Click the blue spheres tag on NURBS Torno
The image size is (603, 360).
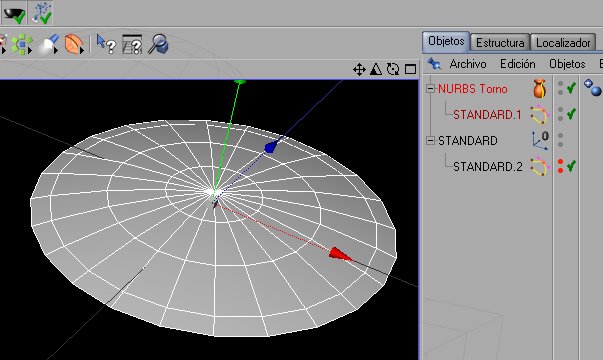pyautogui.click(x=592, y=87)
